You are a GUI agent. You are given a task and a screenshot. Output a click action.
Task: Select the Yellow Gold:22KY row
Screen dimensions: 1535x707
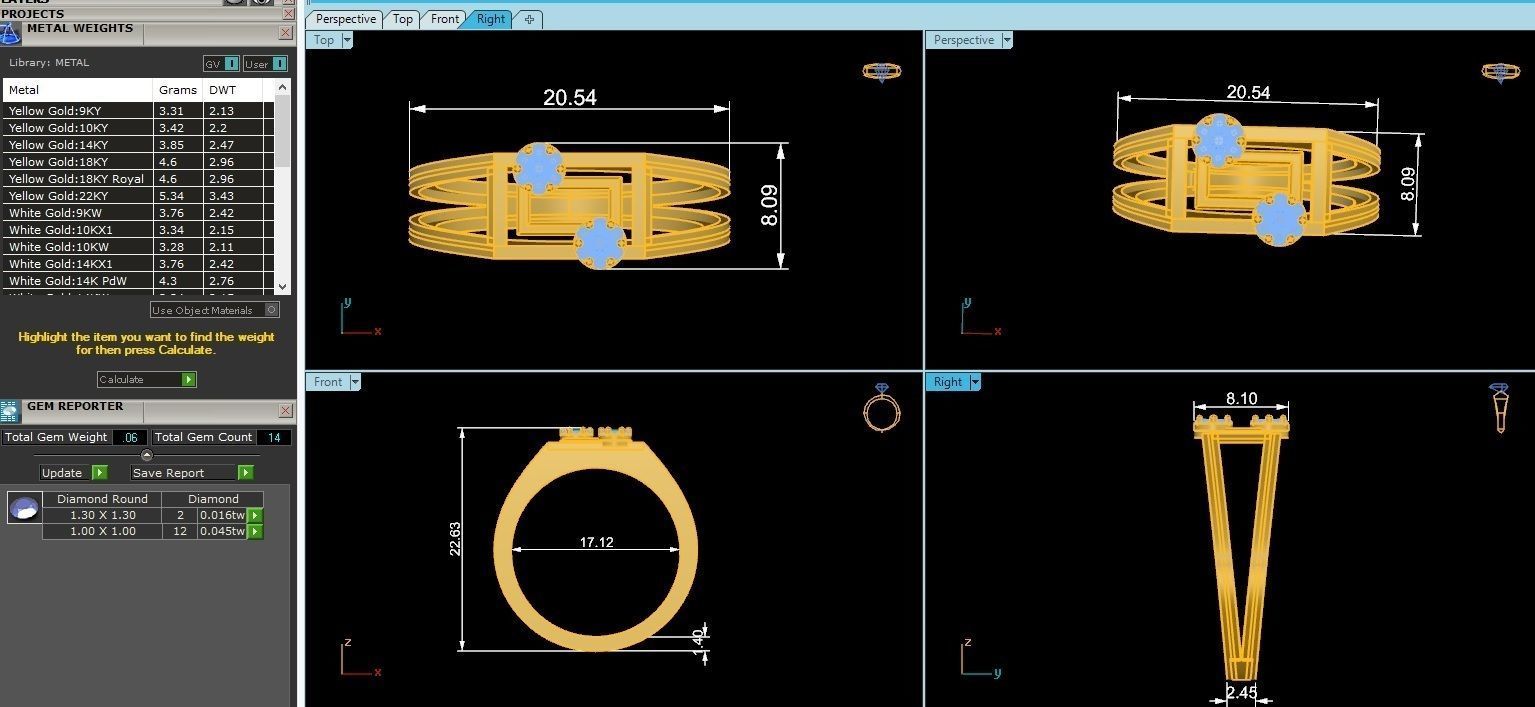pos(139,196)
